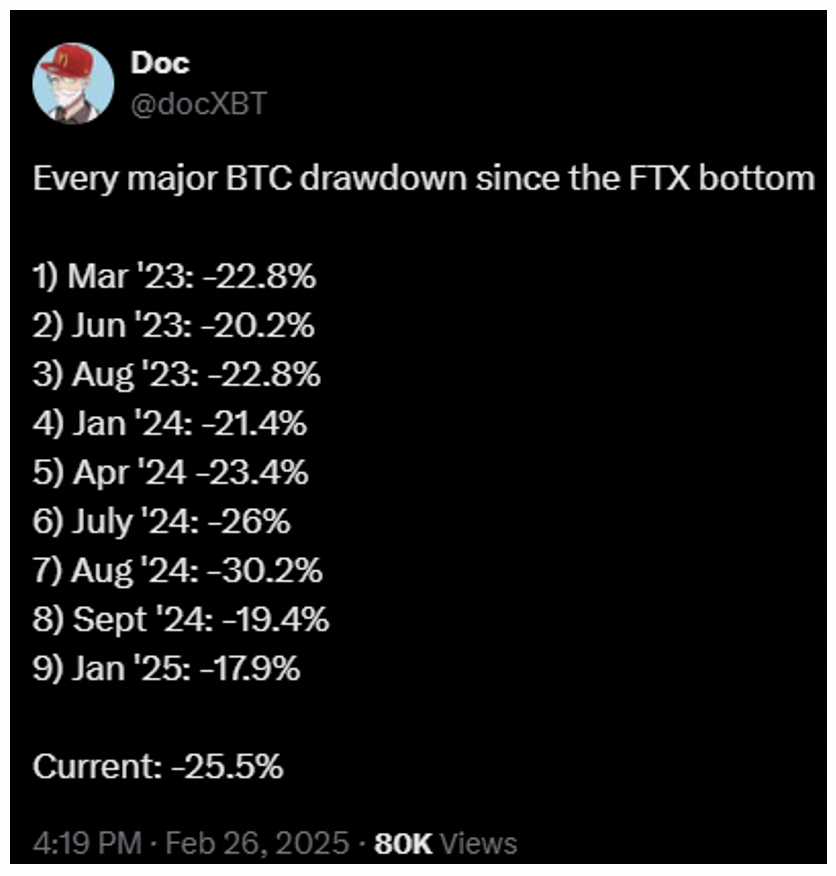
Task: Click the 80K view count
Action: click(x=403, y=844)
